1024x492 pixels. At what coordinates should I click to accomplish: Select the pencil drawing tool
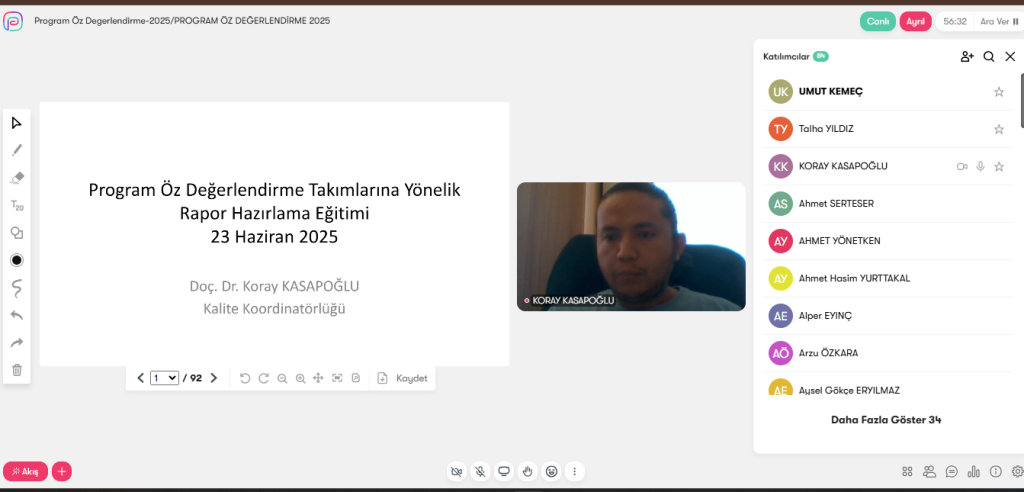[17, 150]
